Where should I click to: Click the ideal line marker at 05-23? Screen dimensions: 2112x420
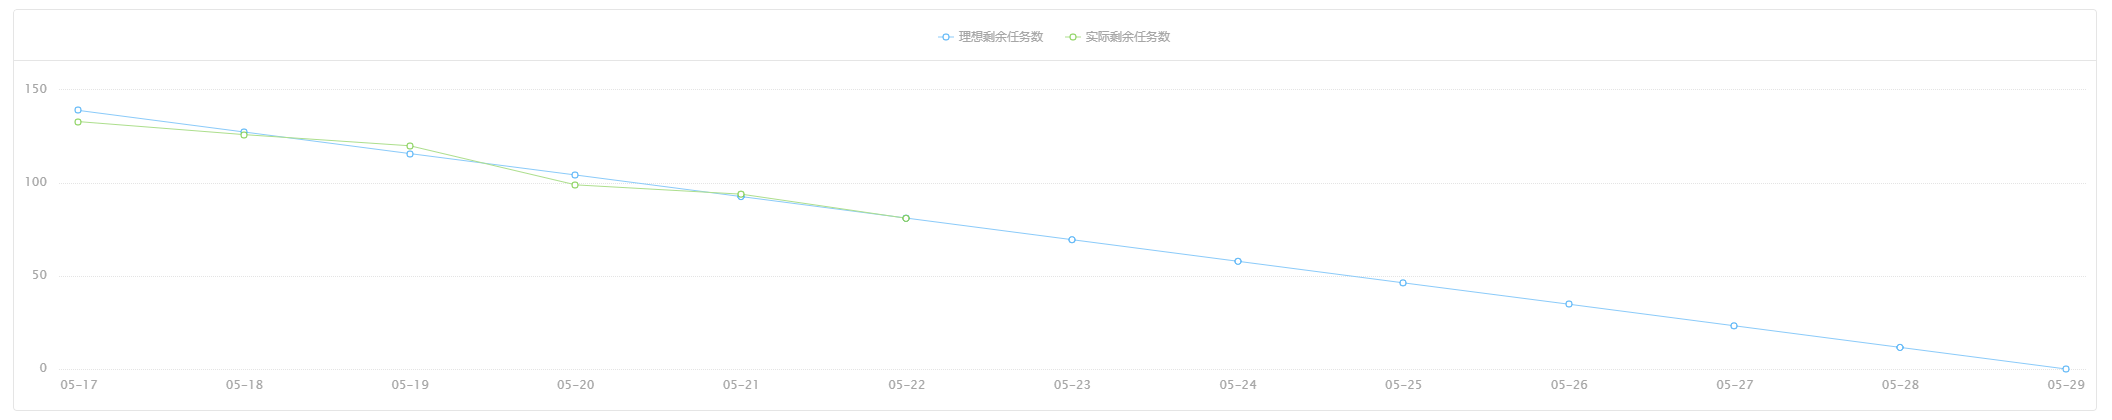(x=1072, y=240)
